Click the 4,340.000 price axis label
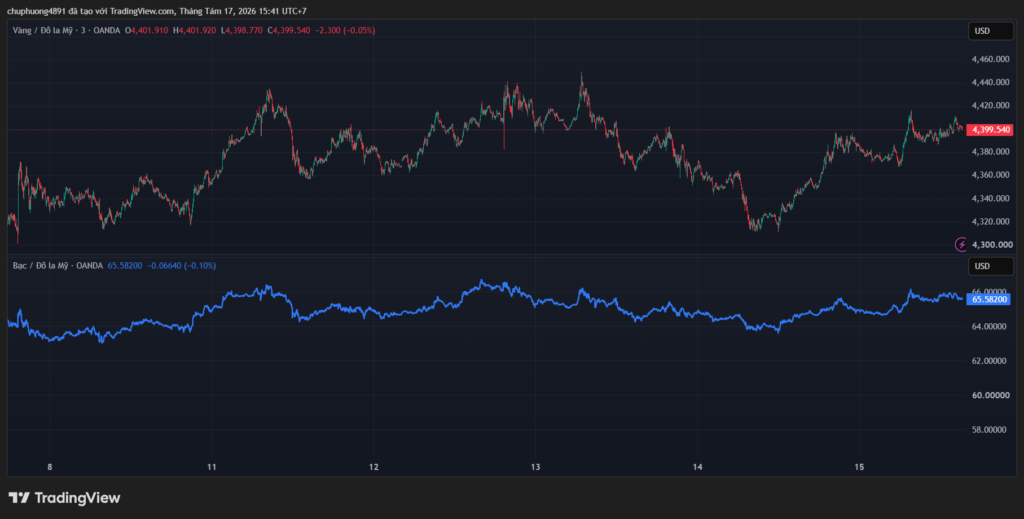The width and height of the screenshot is (1024, 519). pos(991,198)
